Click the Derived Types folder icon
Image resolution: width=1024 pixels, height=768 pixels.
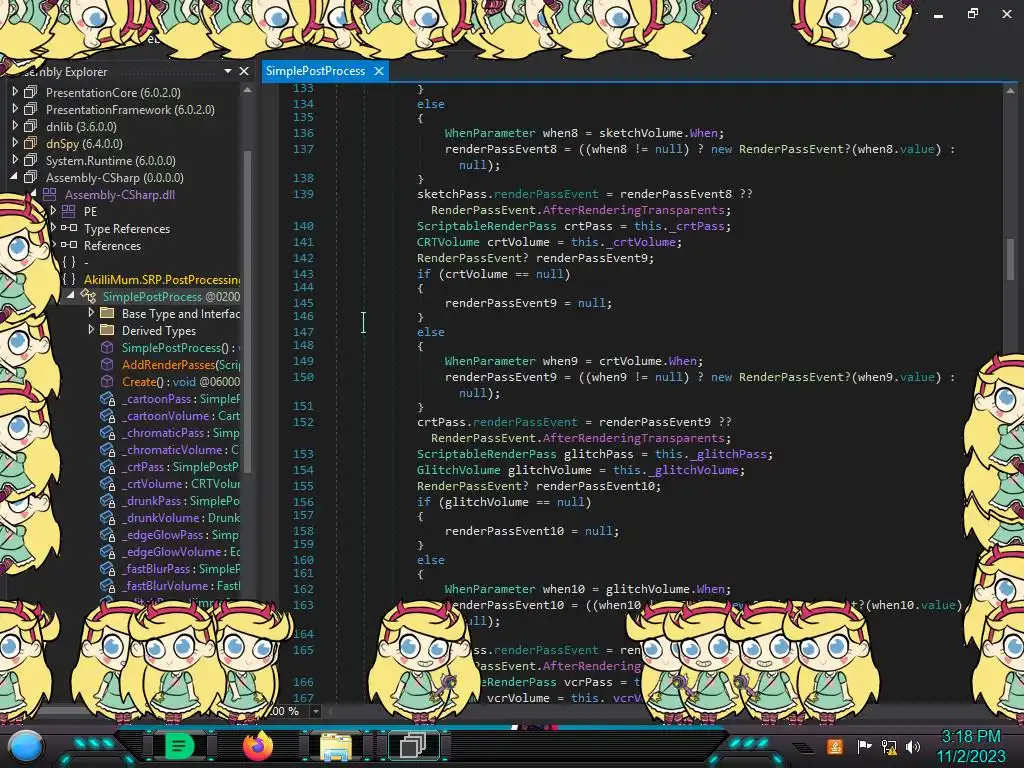click(x=107, y=330)
